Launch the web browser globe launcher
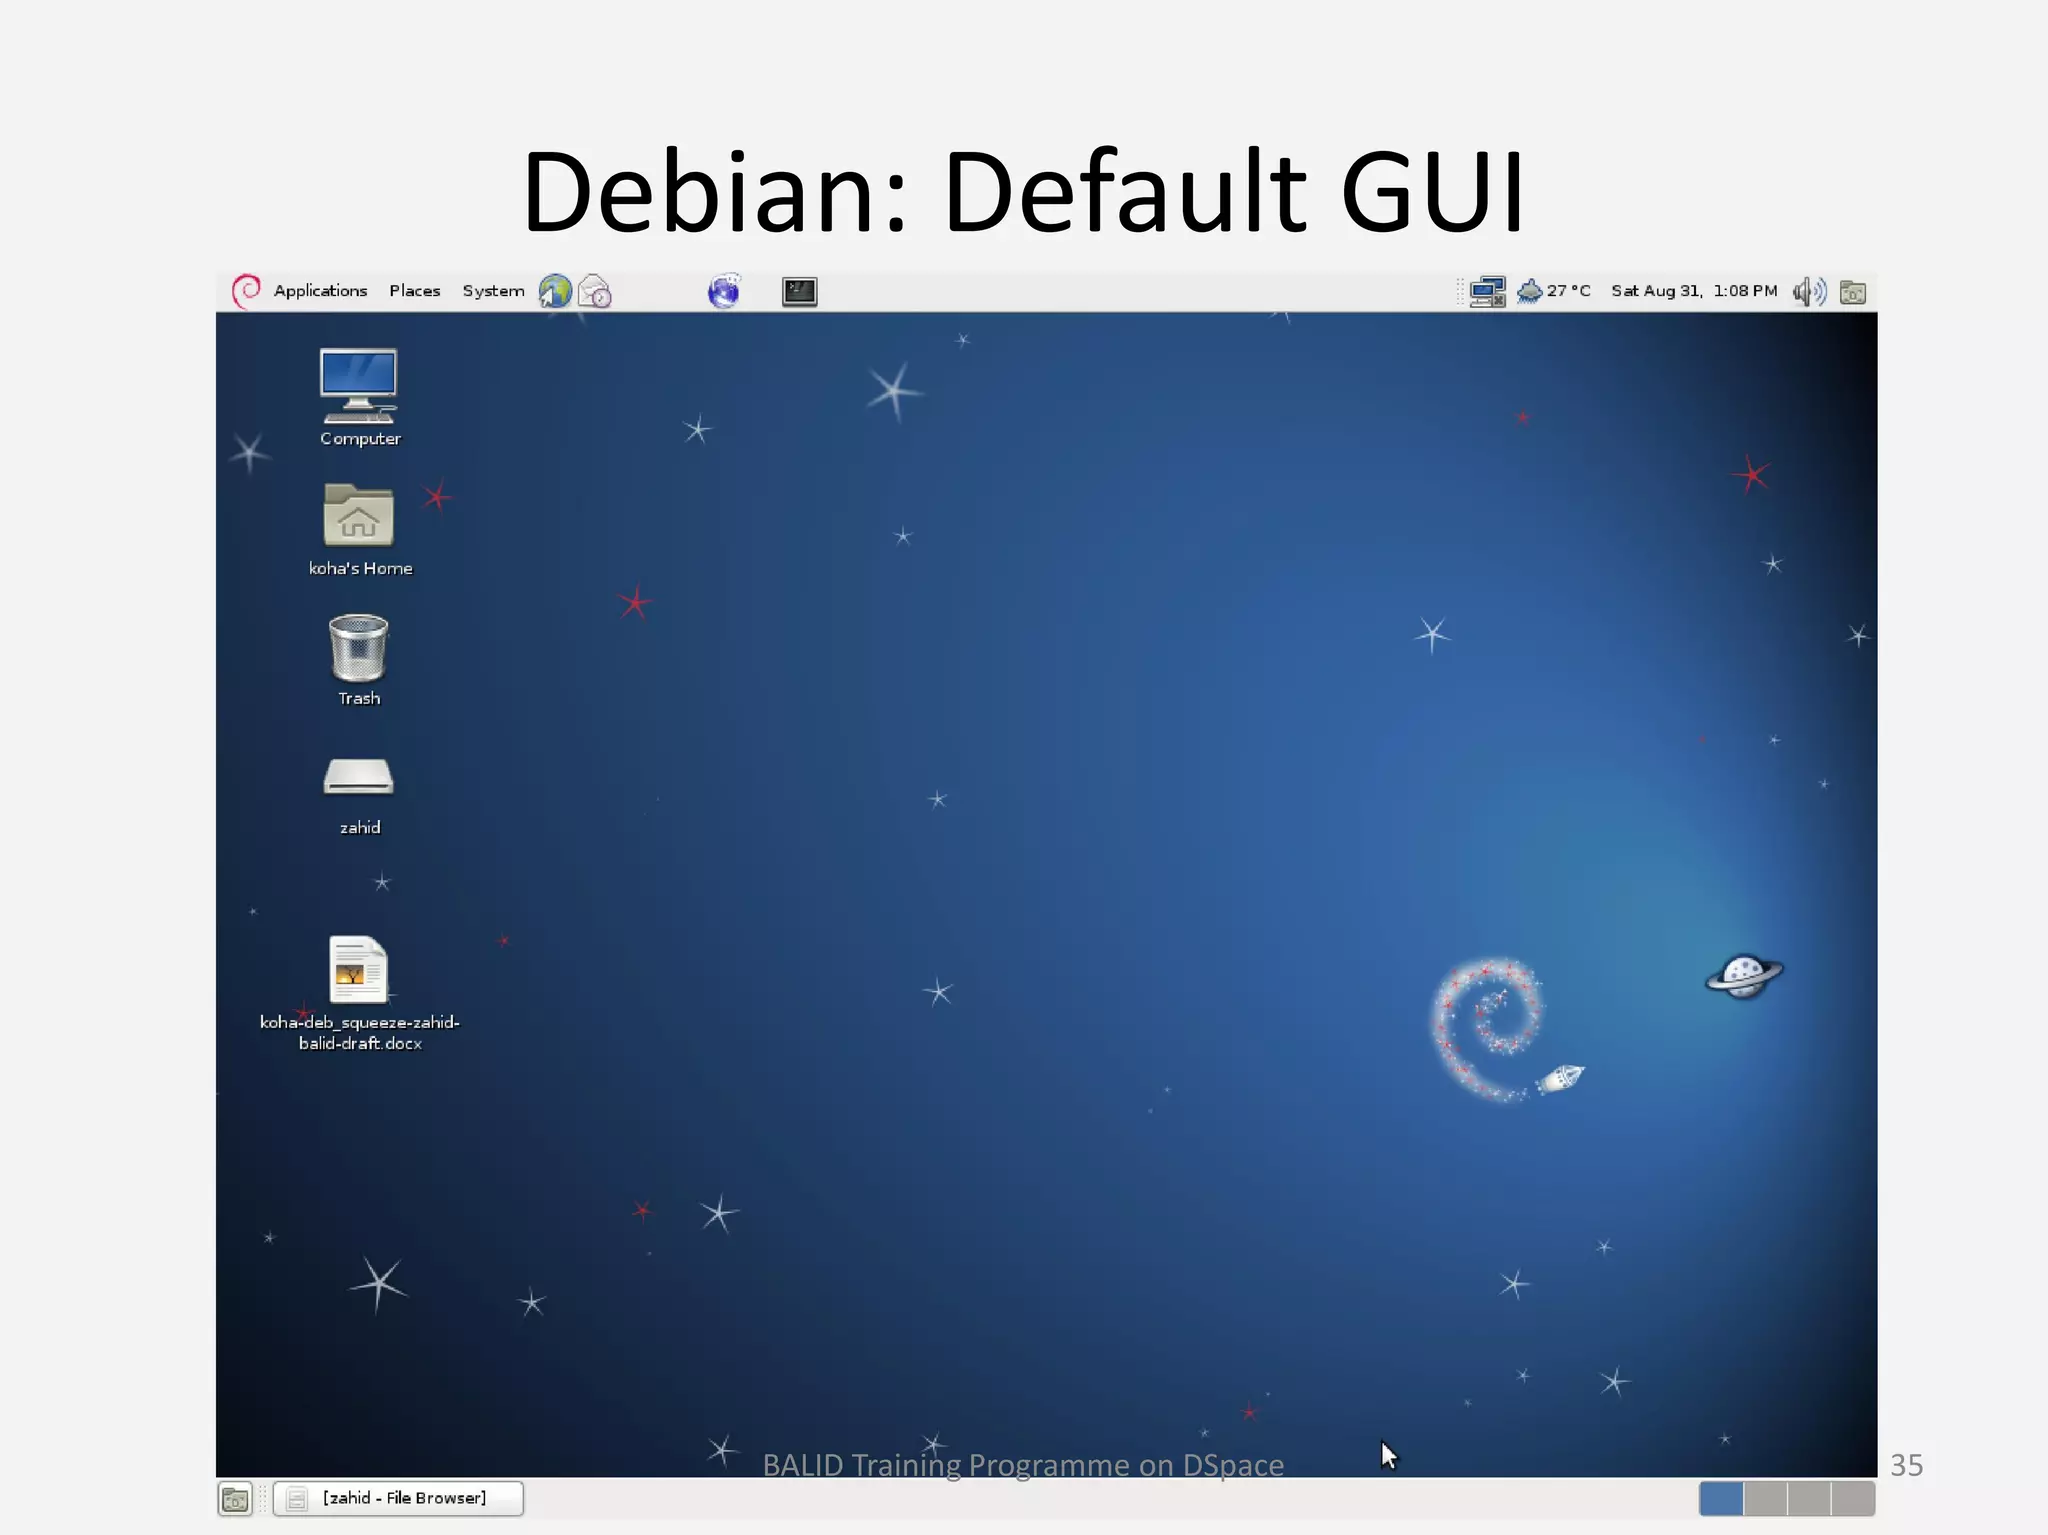Screen dimensions: 2048x1535 point(555,291)
